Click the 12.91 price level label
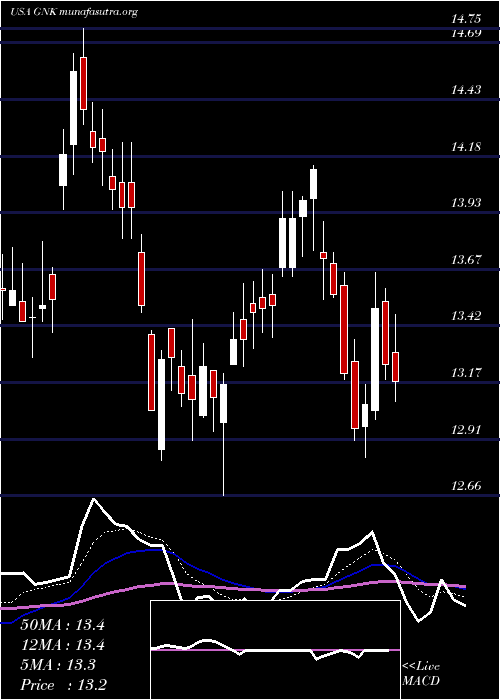 click(466, 430)
